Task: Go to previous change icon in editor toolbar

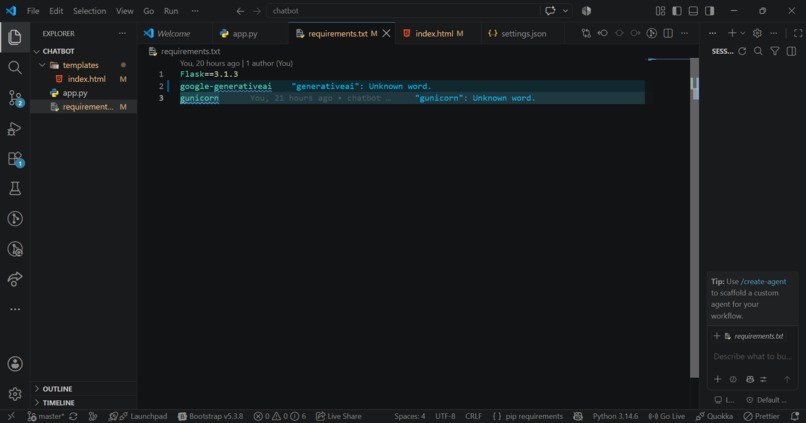Action: coord(602,33)
